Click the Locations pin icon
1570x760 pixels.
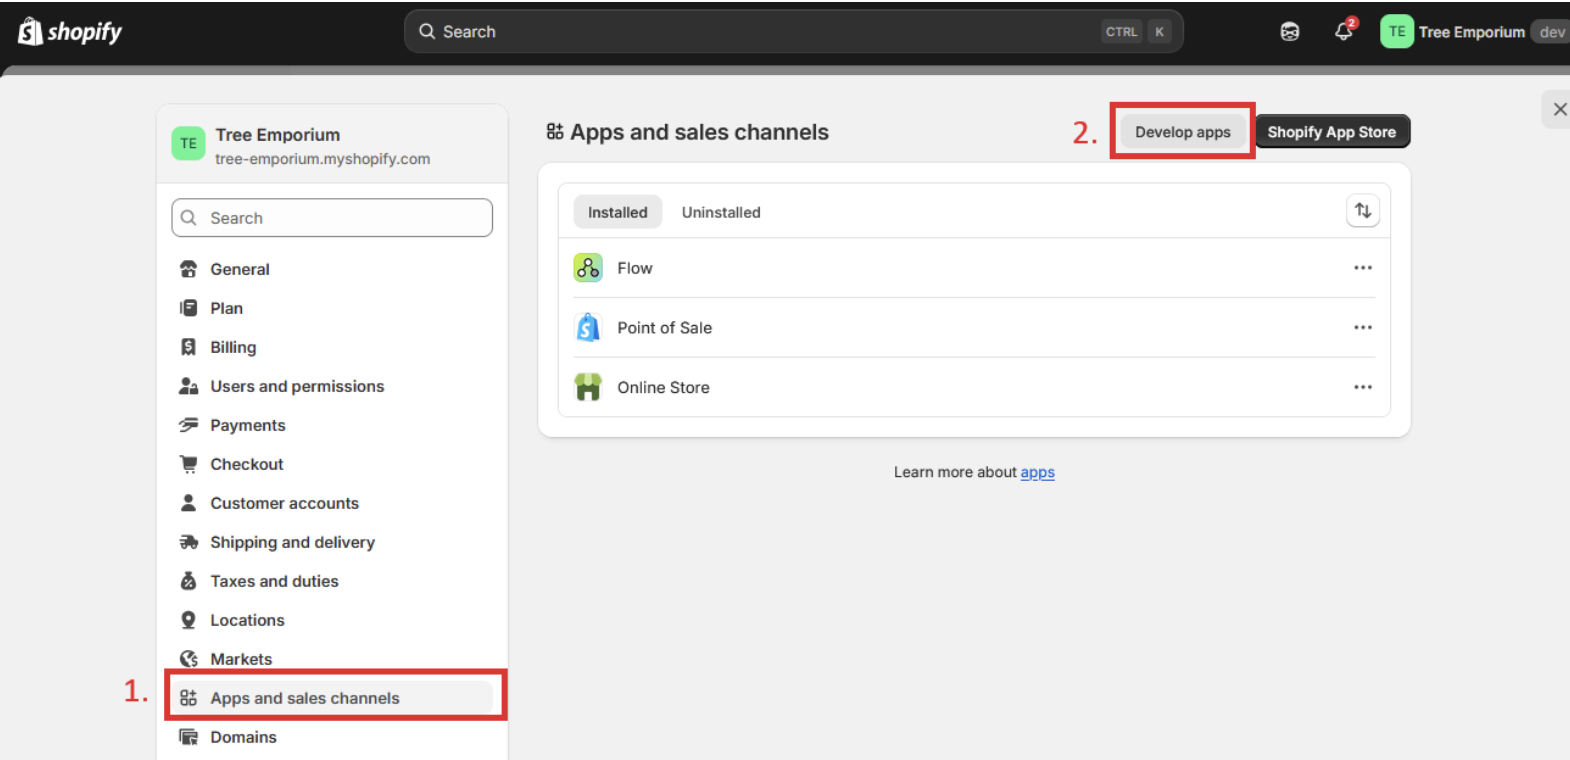[x=188, y=620]
